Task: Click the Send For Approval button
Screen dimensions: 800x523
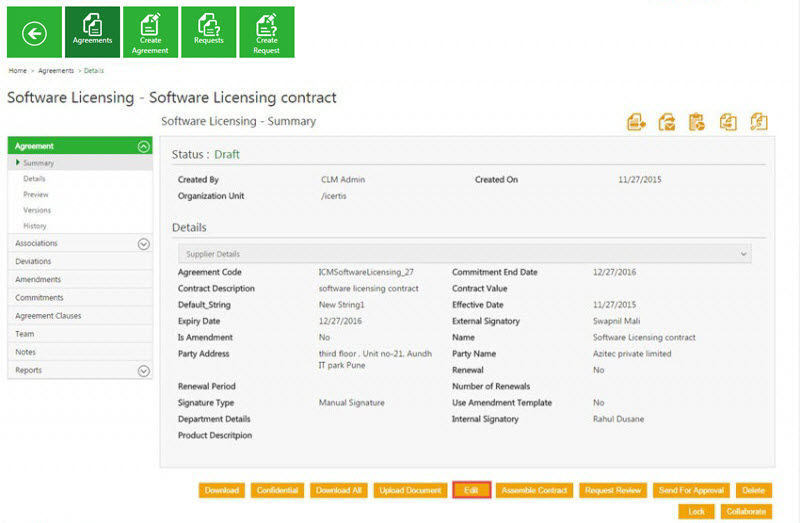Action: click(x=691, y=490)
